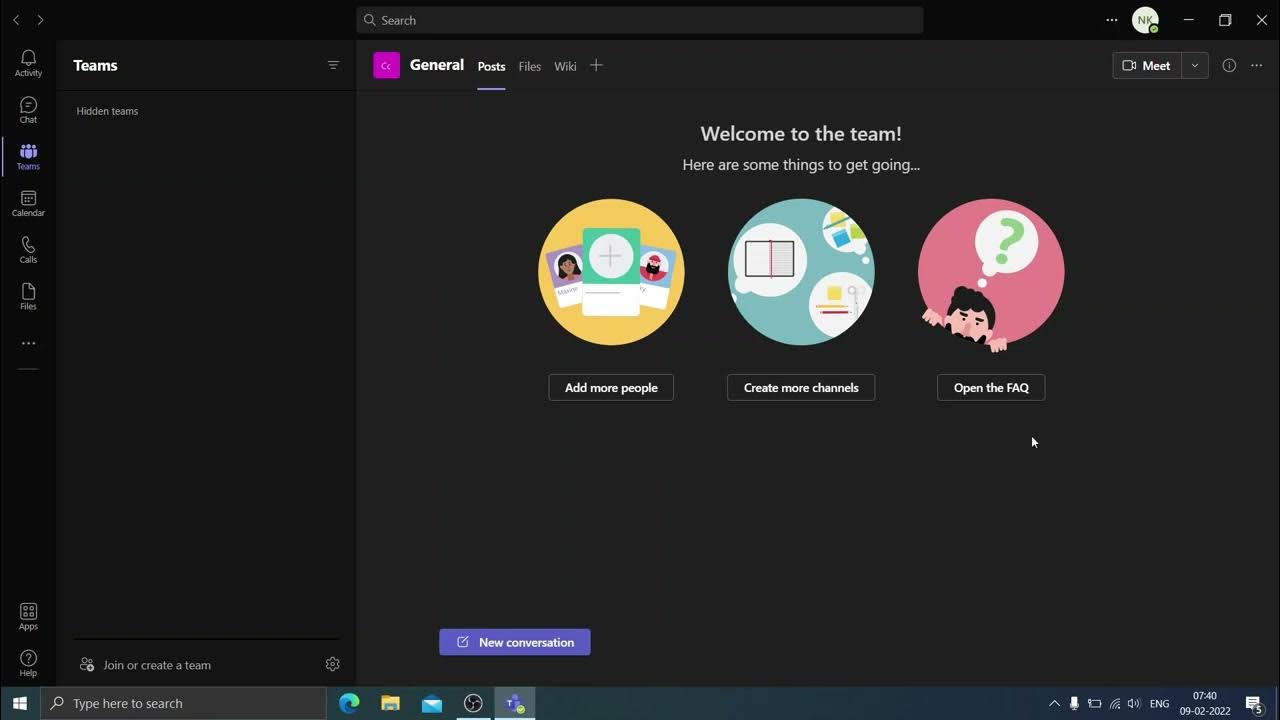Click the filter teams icon
1280x720 pixels.
coord(333,65)
